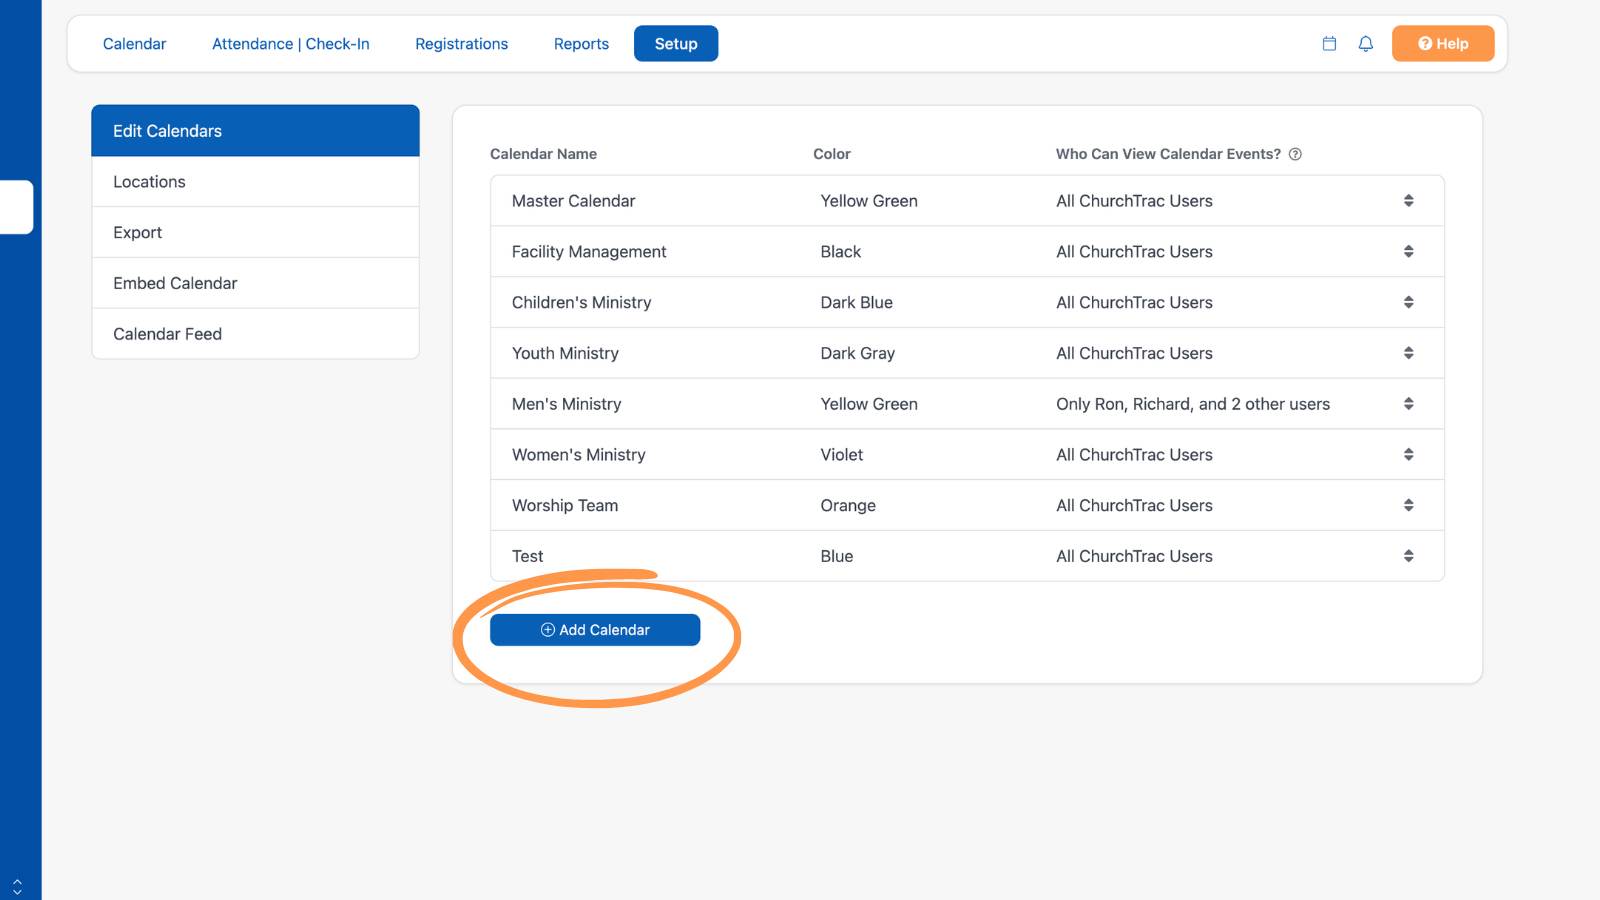
Task: Select Edit Calendars in the sidebar
Action: coord(255,131)
